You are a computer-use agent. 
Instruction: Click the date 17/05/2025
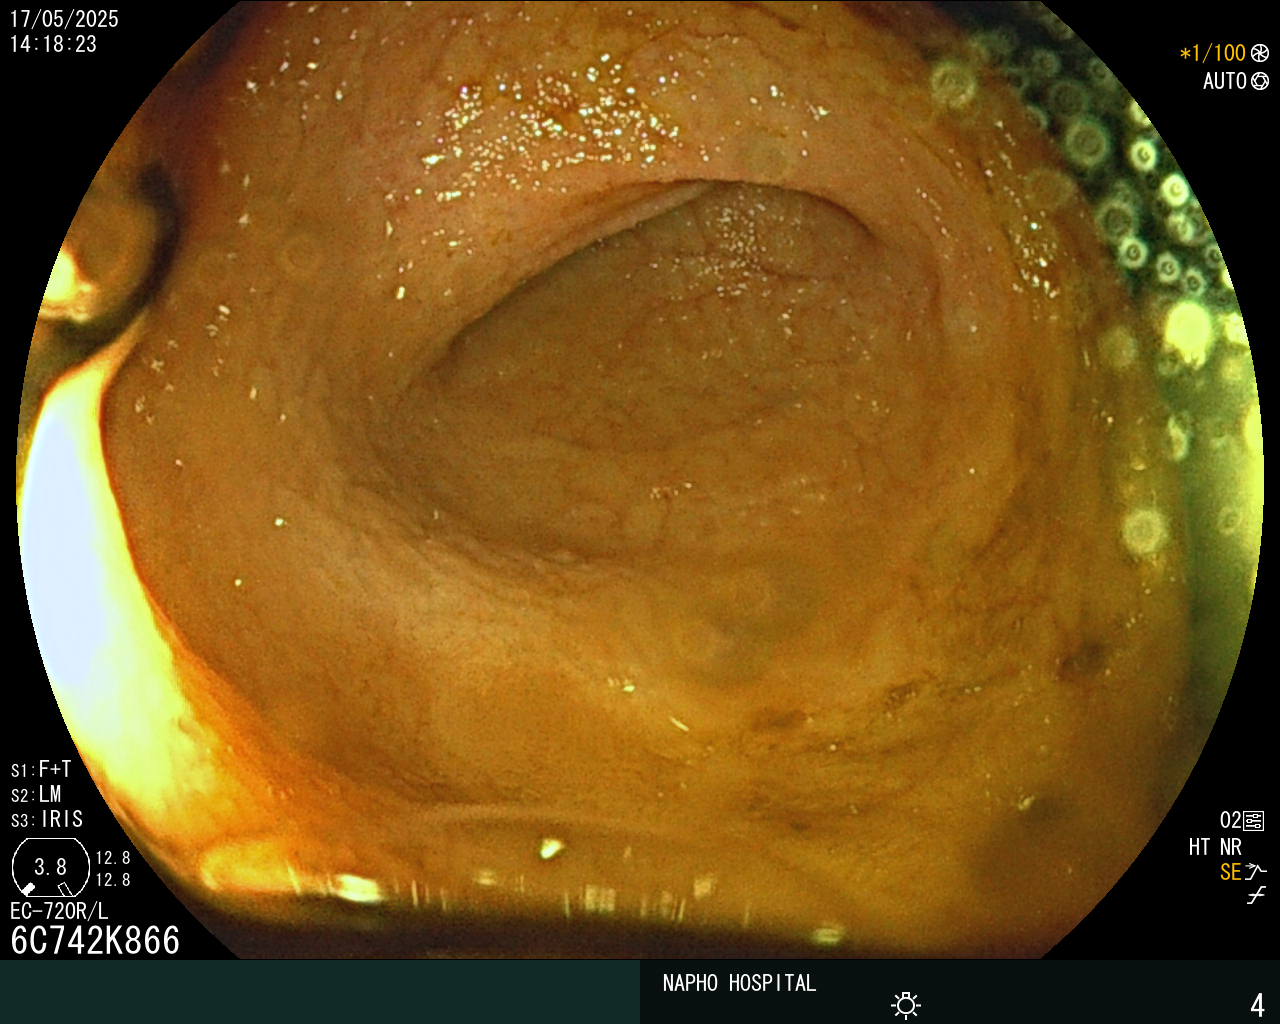(x=64, y=19)
